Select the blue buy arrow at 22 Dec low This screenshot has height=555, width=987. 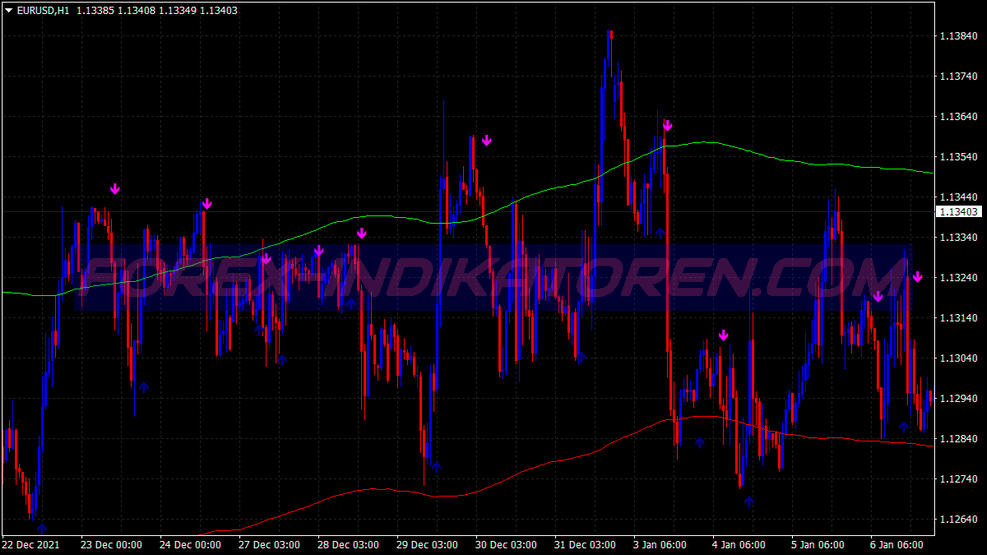(41, 527)
